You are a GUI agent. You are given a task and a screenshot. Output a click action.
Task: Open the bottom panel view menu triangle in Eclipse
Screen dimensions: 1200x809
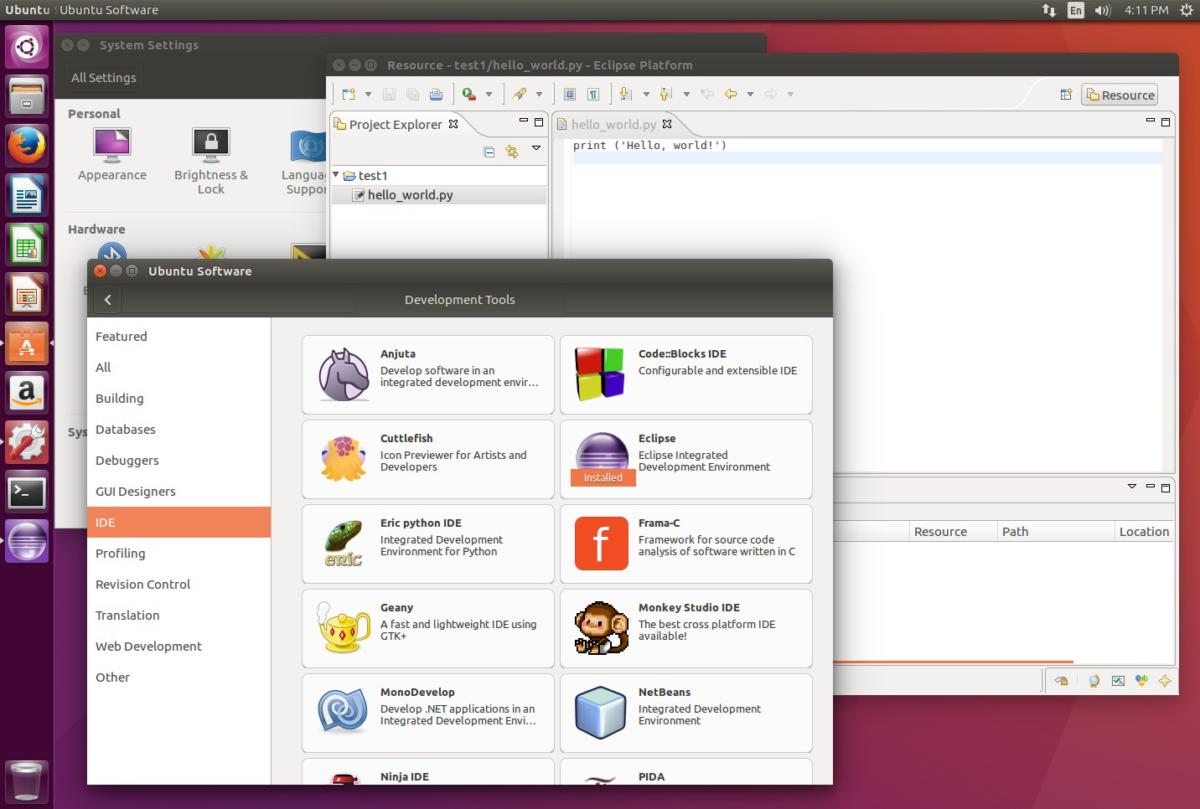(x=1132, y=486)
